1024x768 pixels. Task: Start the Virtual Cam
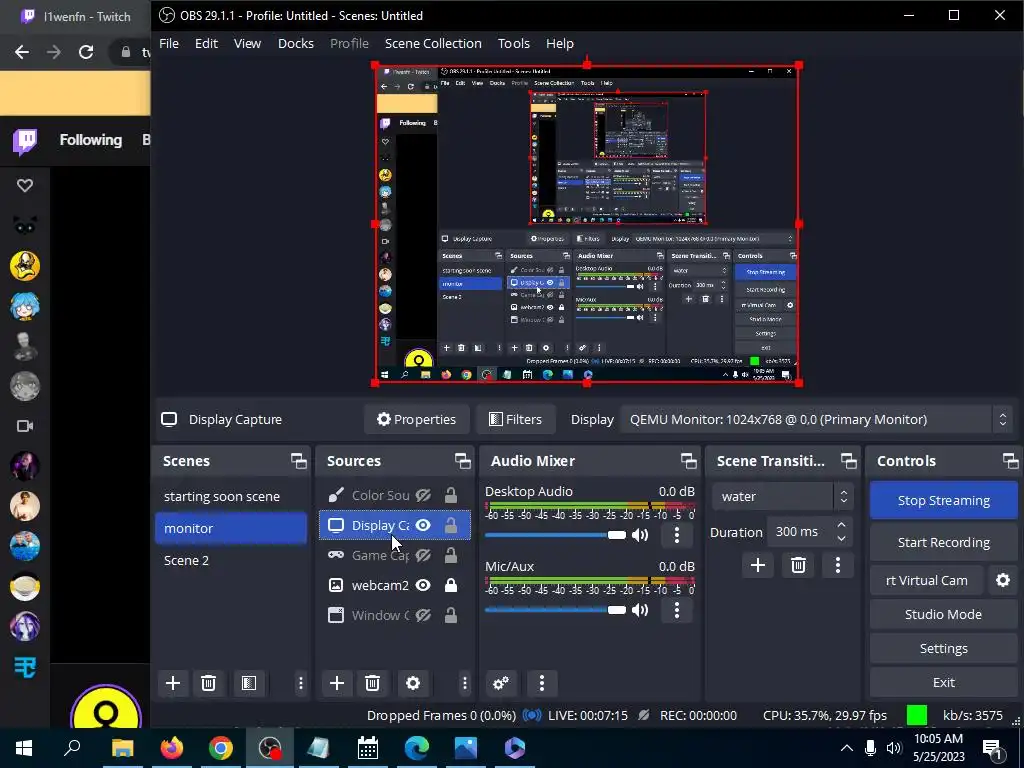click(x=926, y=580)
